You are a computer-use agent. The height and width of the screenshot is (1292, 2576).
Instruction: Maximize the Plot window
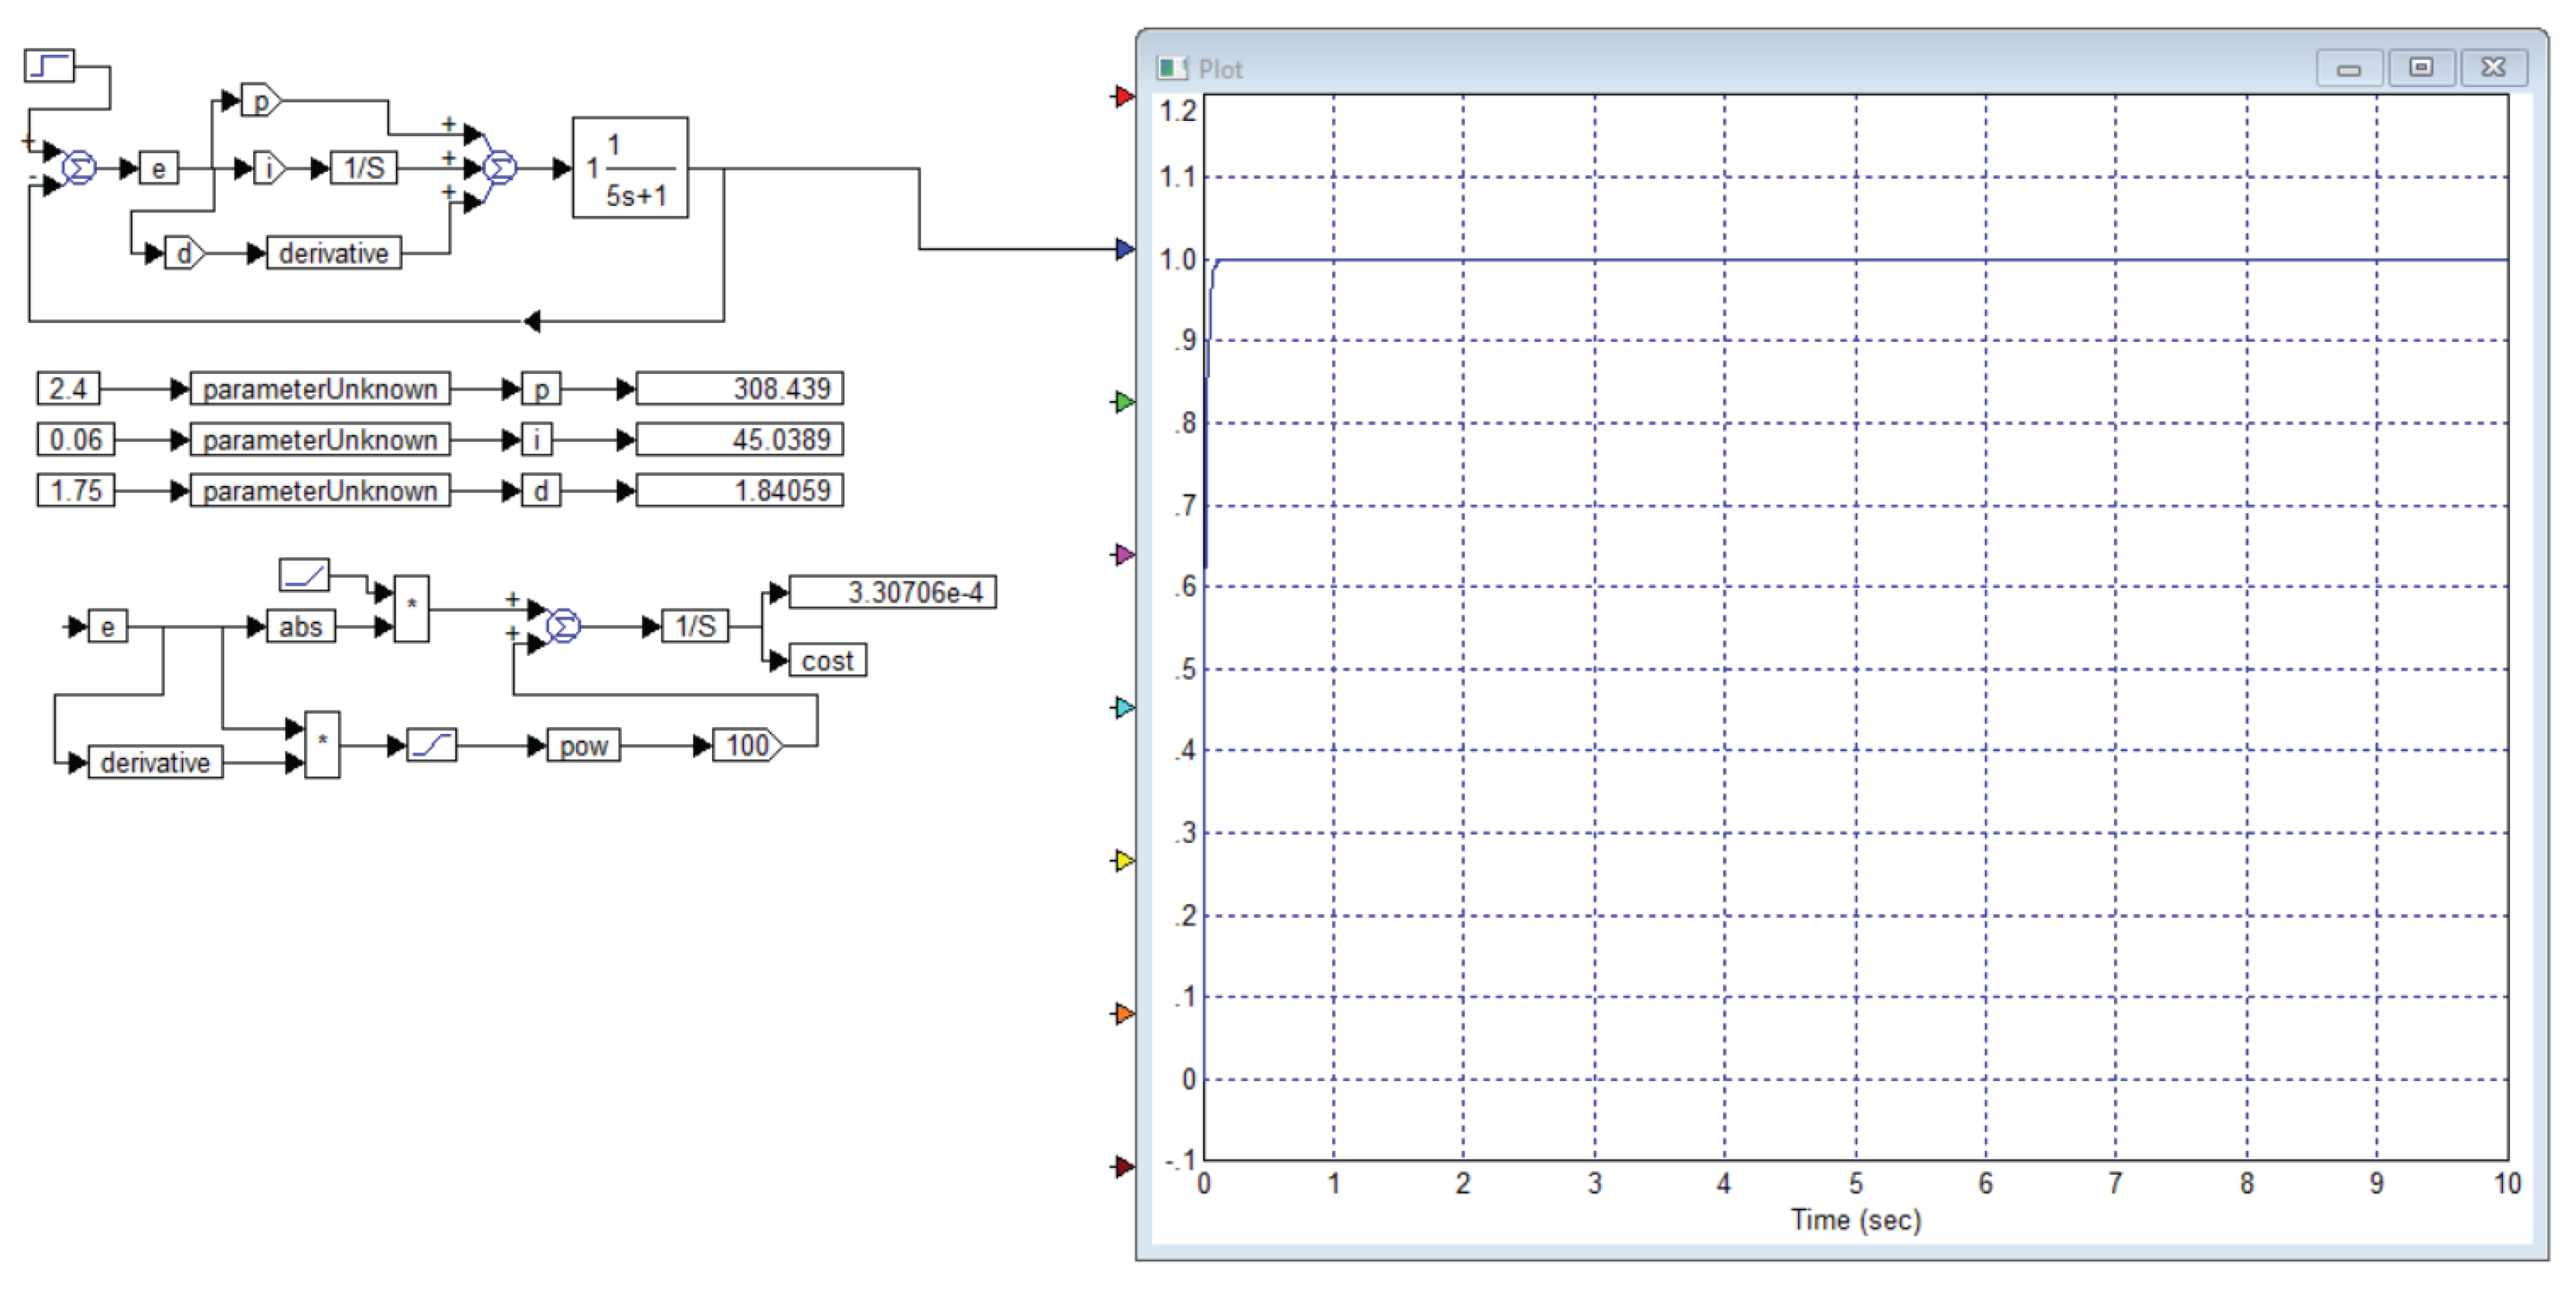[x=2421, y=68]
